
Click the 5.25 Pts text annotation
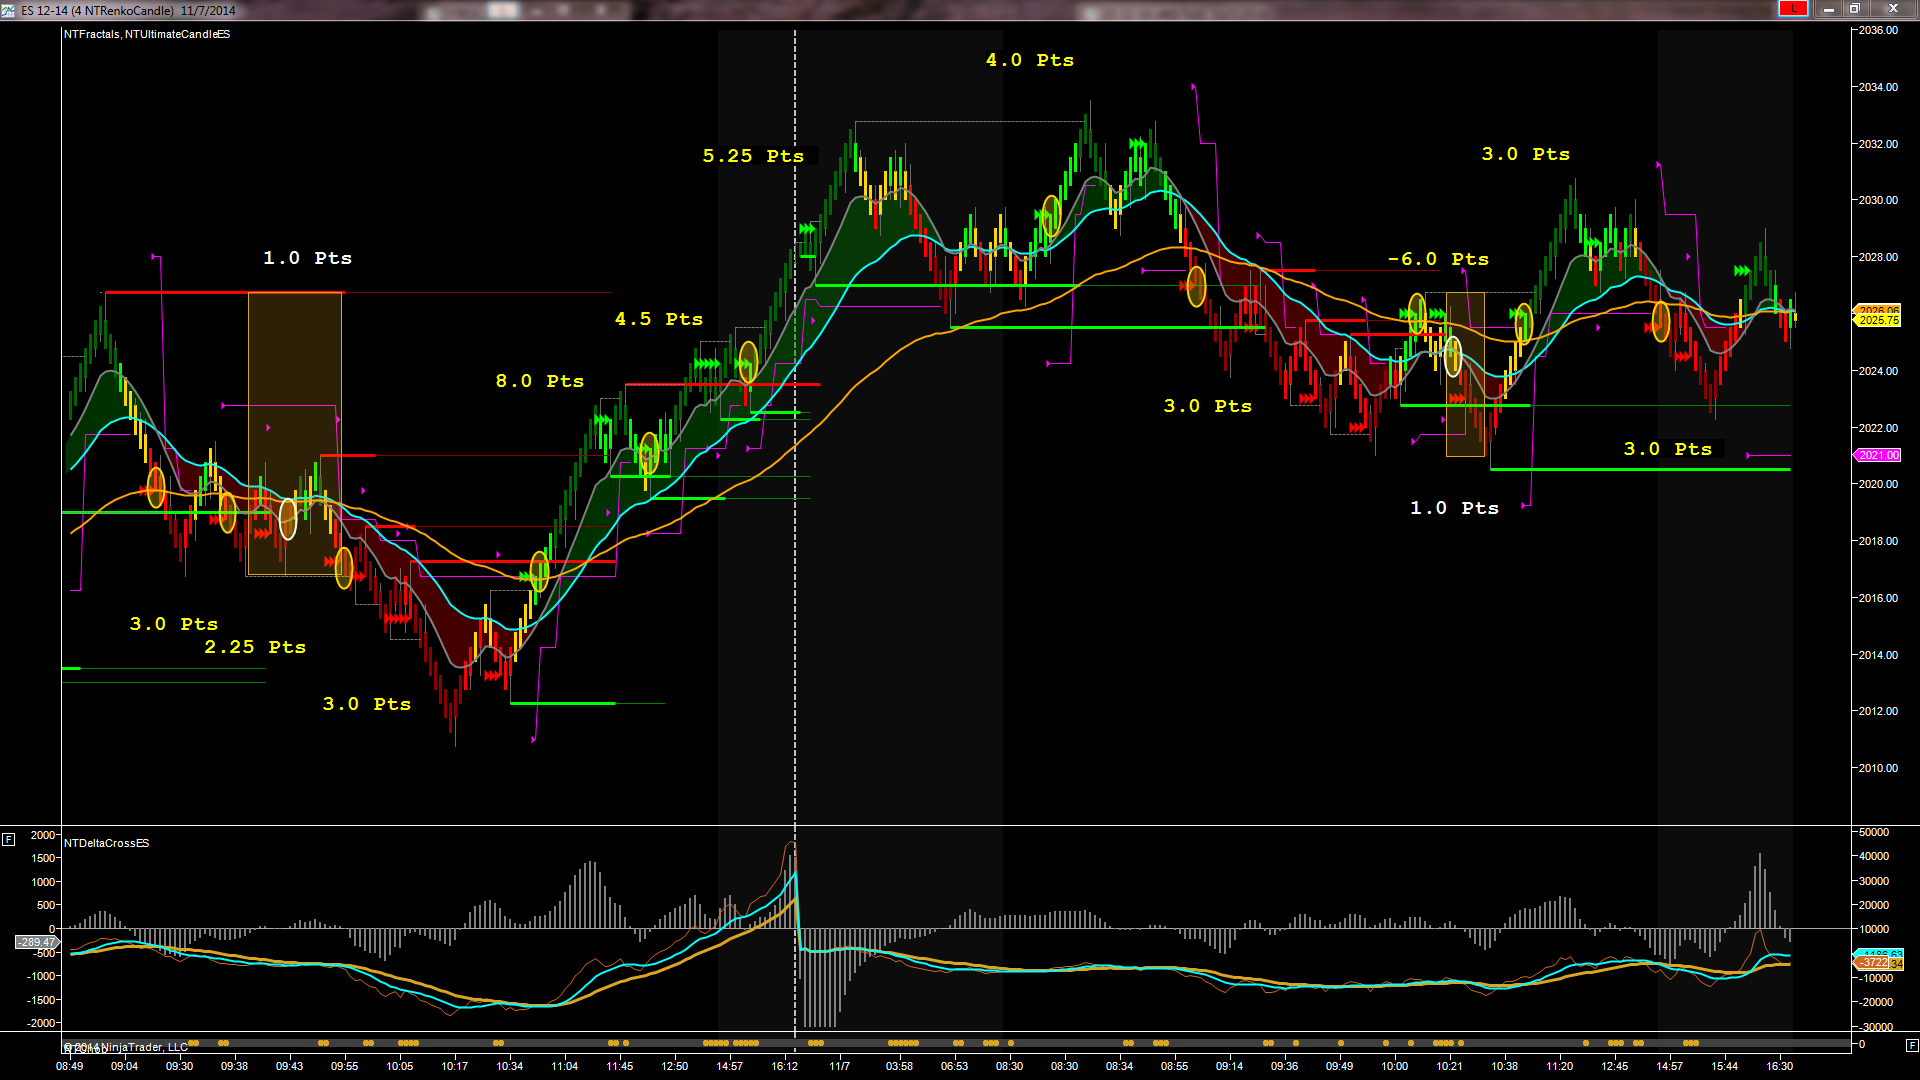[753, 156]
